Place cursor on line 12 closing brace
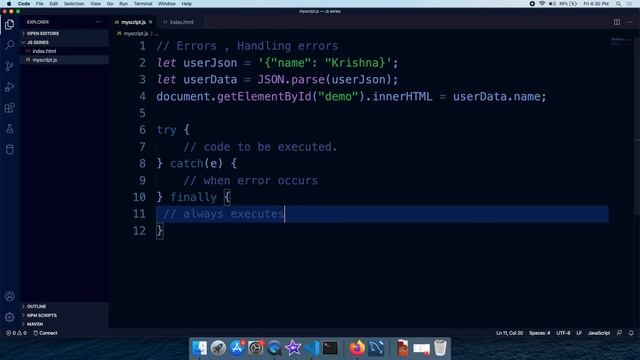This screenshot has height=360, width=640. [x=160, y=231]
